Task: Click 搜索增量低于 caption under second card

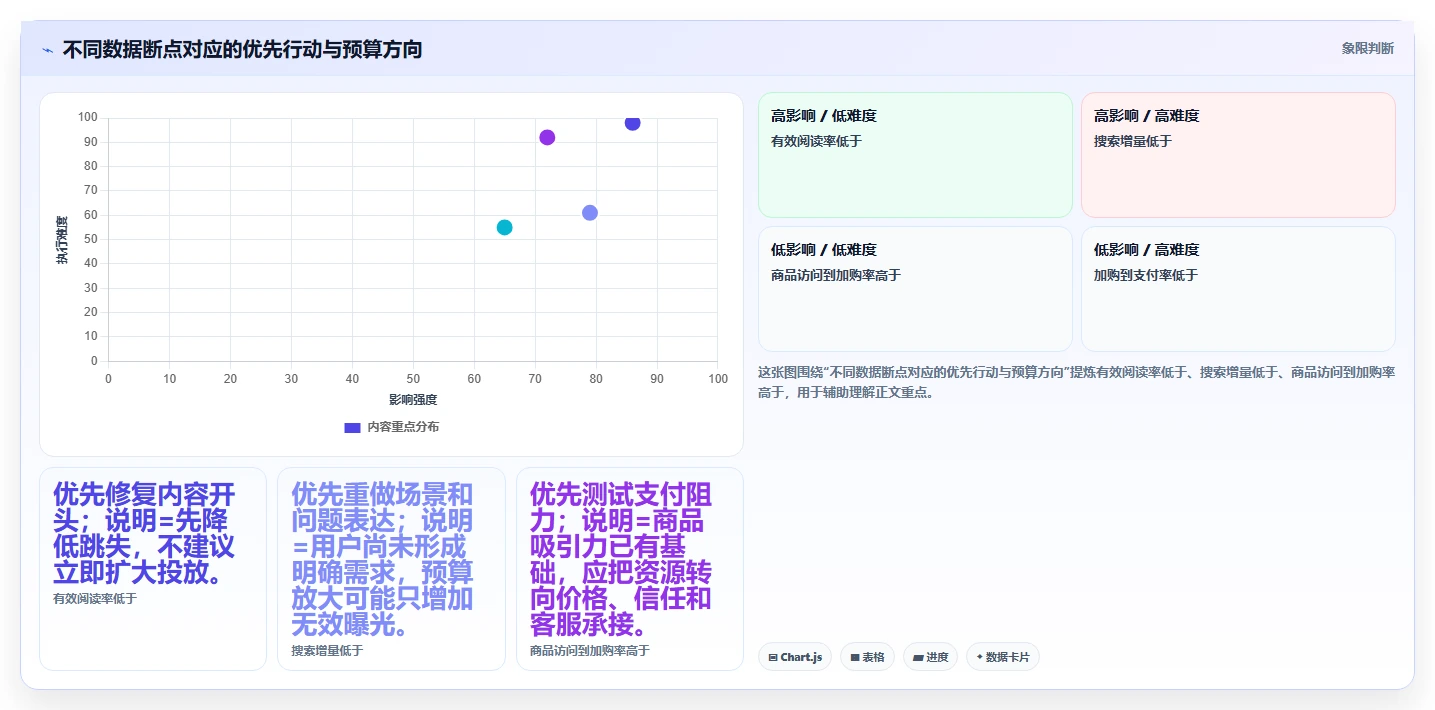Action: pyautogui.click(x=327, y=651)
